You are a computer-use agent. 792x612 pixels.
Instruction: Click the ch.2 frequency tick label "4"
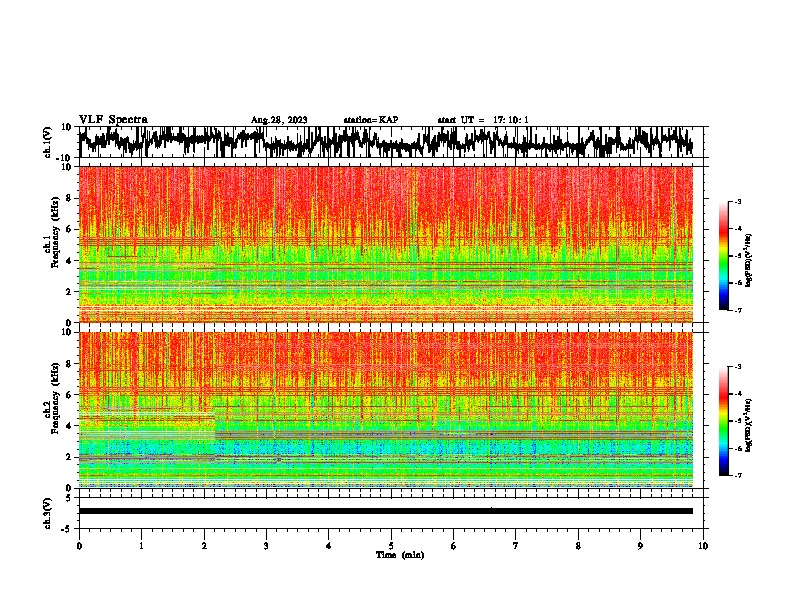tap(69, 426)
